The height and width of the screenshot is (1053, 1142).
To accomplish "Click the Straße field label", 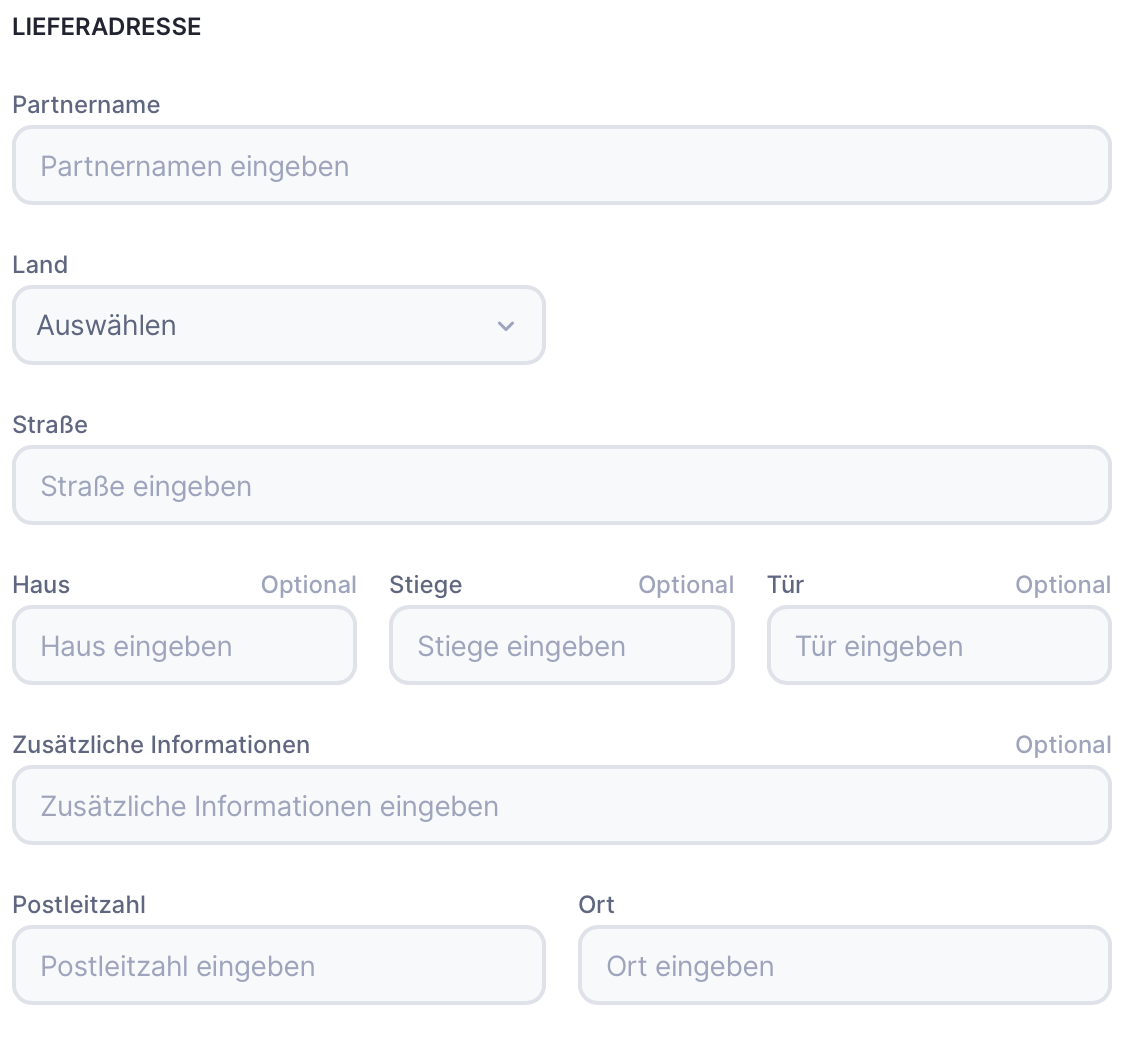I will pos(50,425).
